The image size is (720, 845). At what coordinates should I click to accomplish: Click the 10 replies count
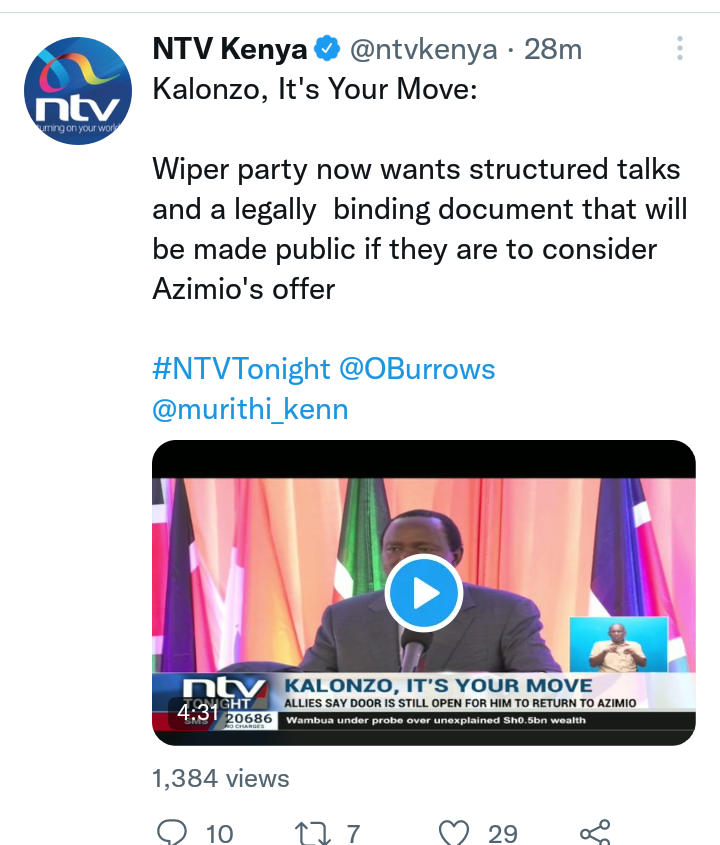[219, 834]
